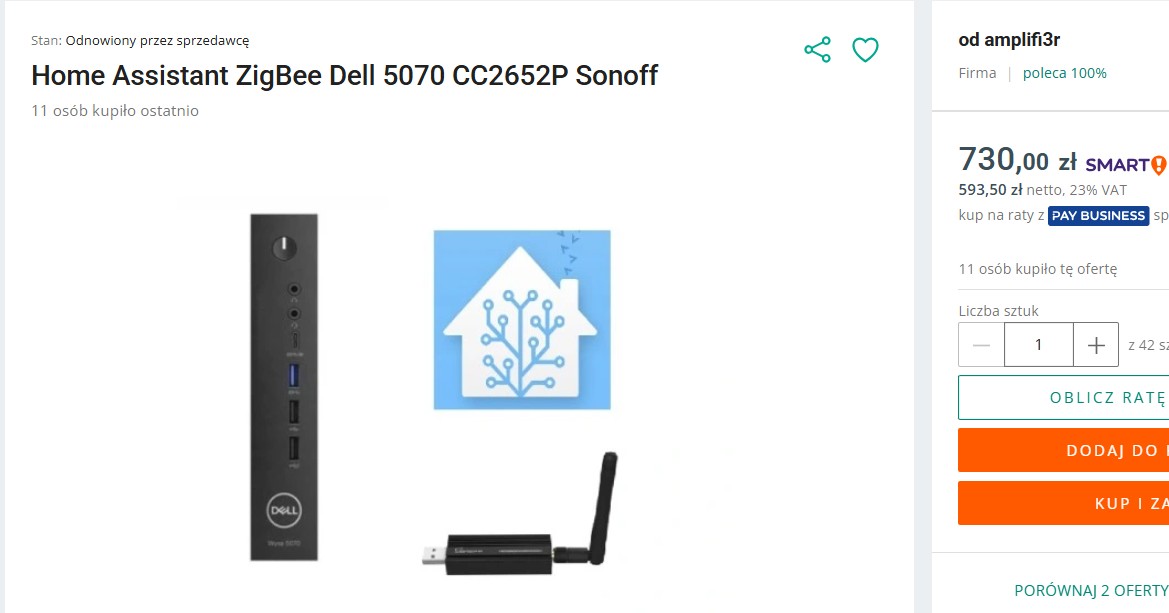Increase quantity with the plus button
This screenshot has width=1169, height=613.
click(1096, 345)
